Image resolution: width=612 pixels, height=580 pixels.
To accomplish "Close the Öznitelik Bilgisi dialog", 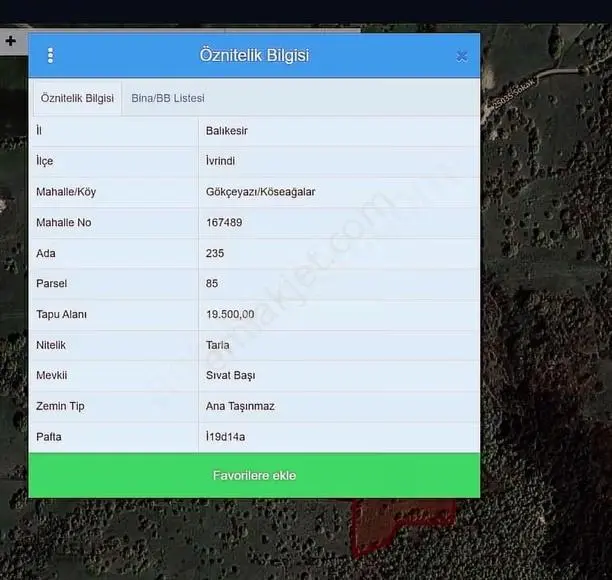I will click(x=461, y=56).
